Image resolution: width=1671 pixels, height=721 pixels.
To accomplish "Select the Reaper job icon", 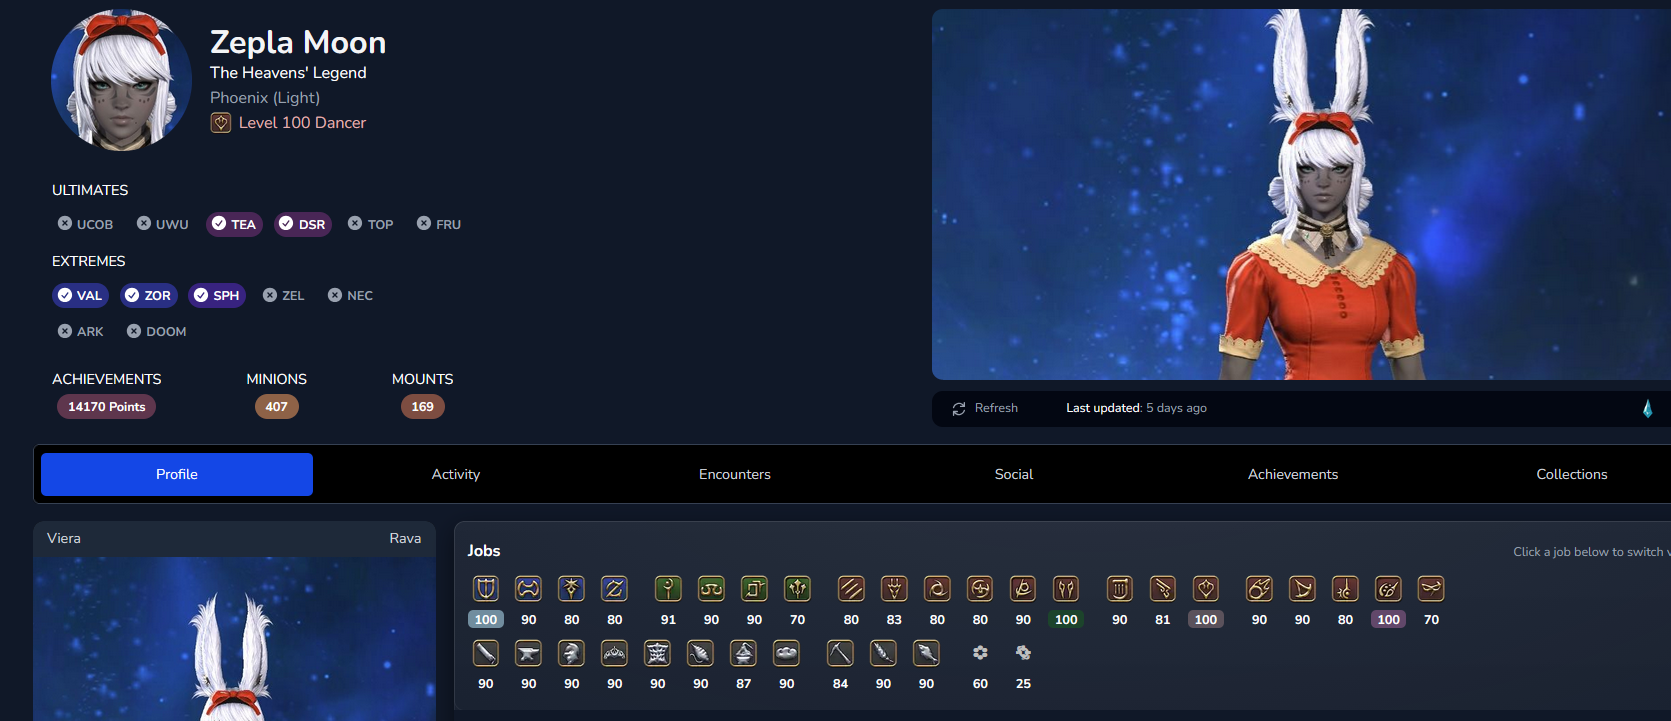I will [x=1023, y=588].
